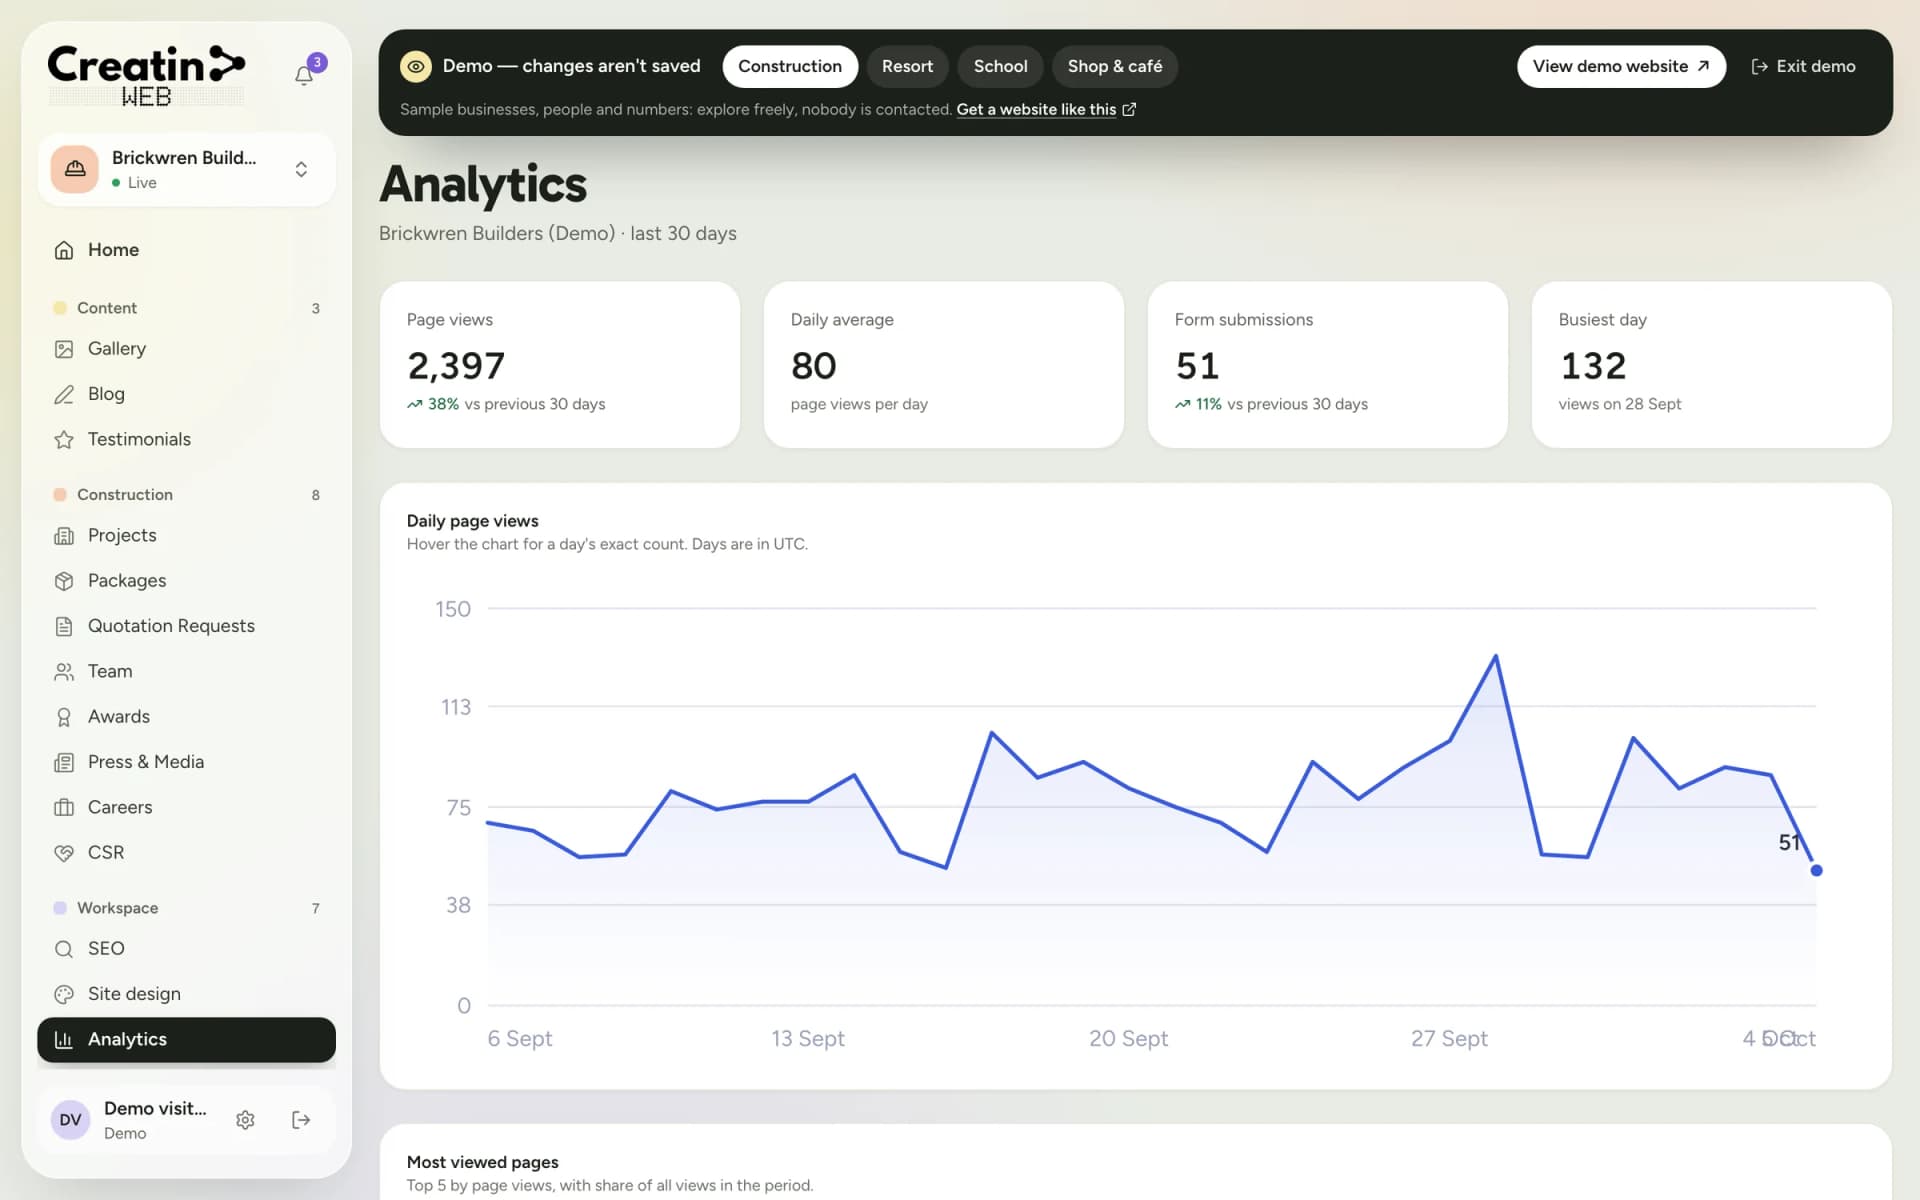1920x1200 pixels.
Task: Click the Careers briefcase icon
Action: pos(64,807)
